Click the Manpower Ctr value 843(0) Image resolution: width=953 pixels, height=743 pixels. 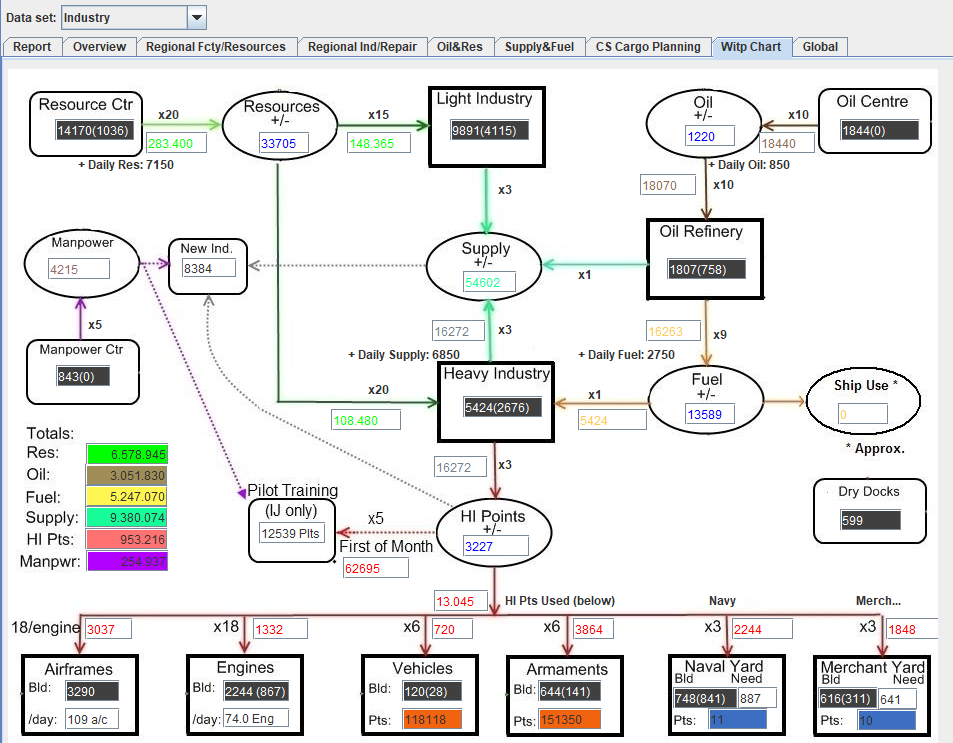point(83,376)
